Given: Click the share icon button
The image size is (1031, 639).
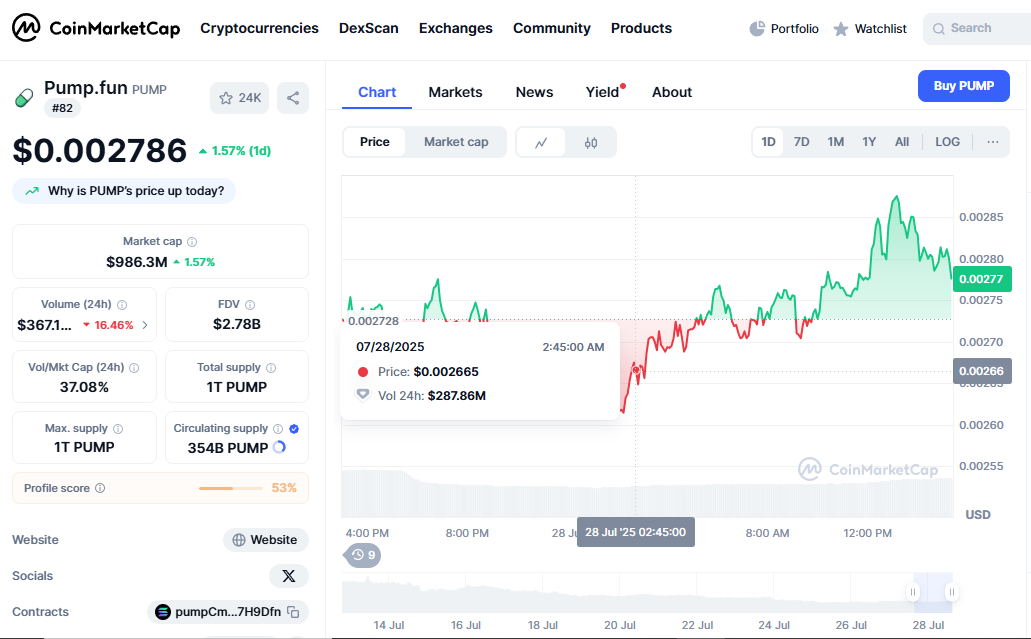Looking at the screenshot, I should coord(293,98).
